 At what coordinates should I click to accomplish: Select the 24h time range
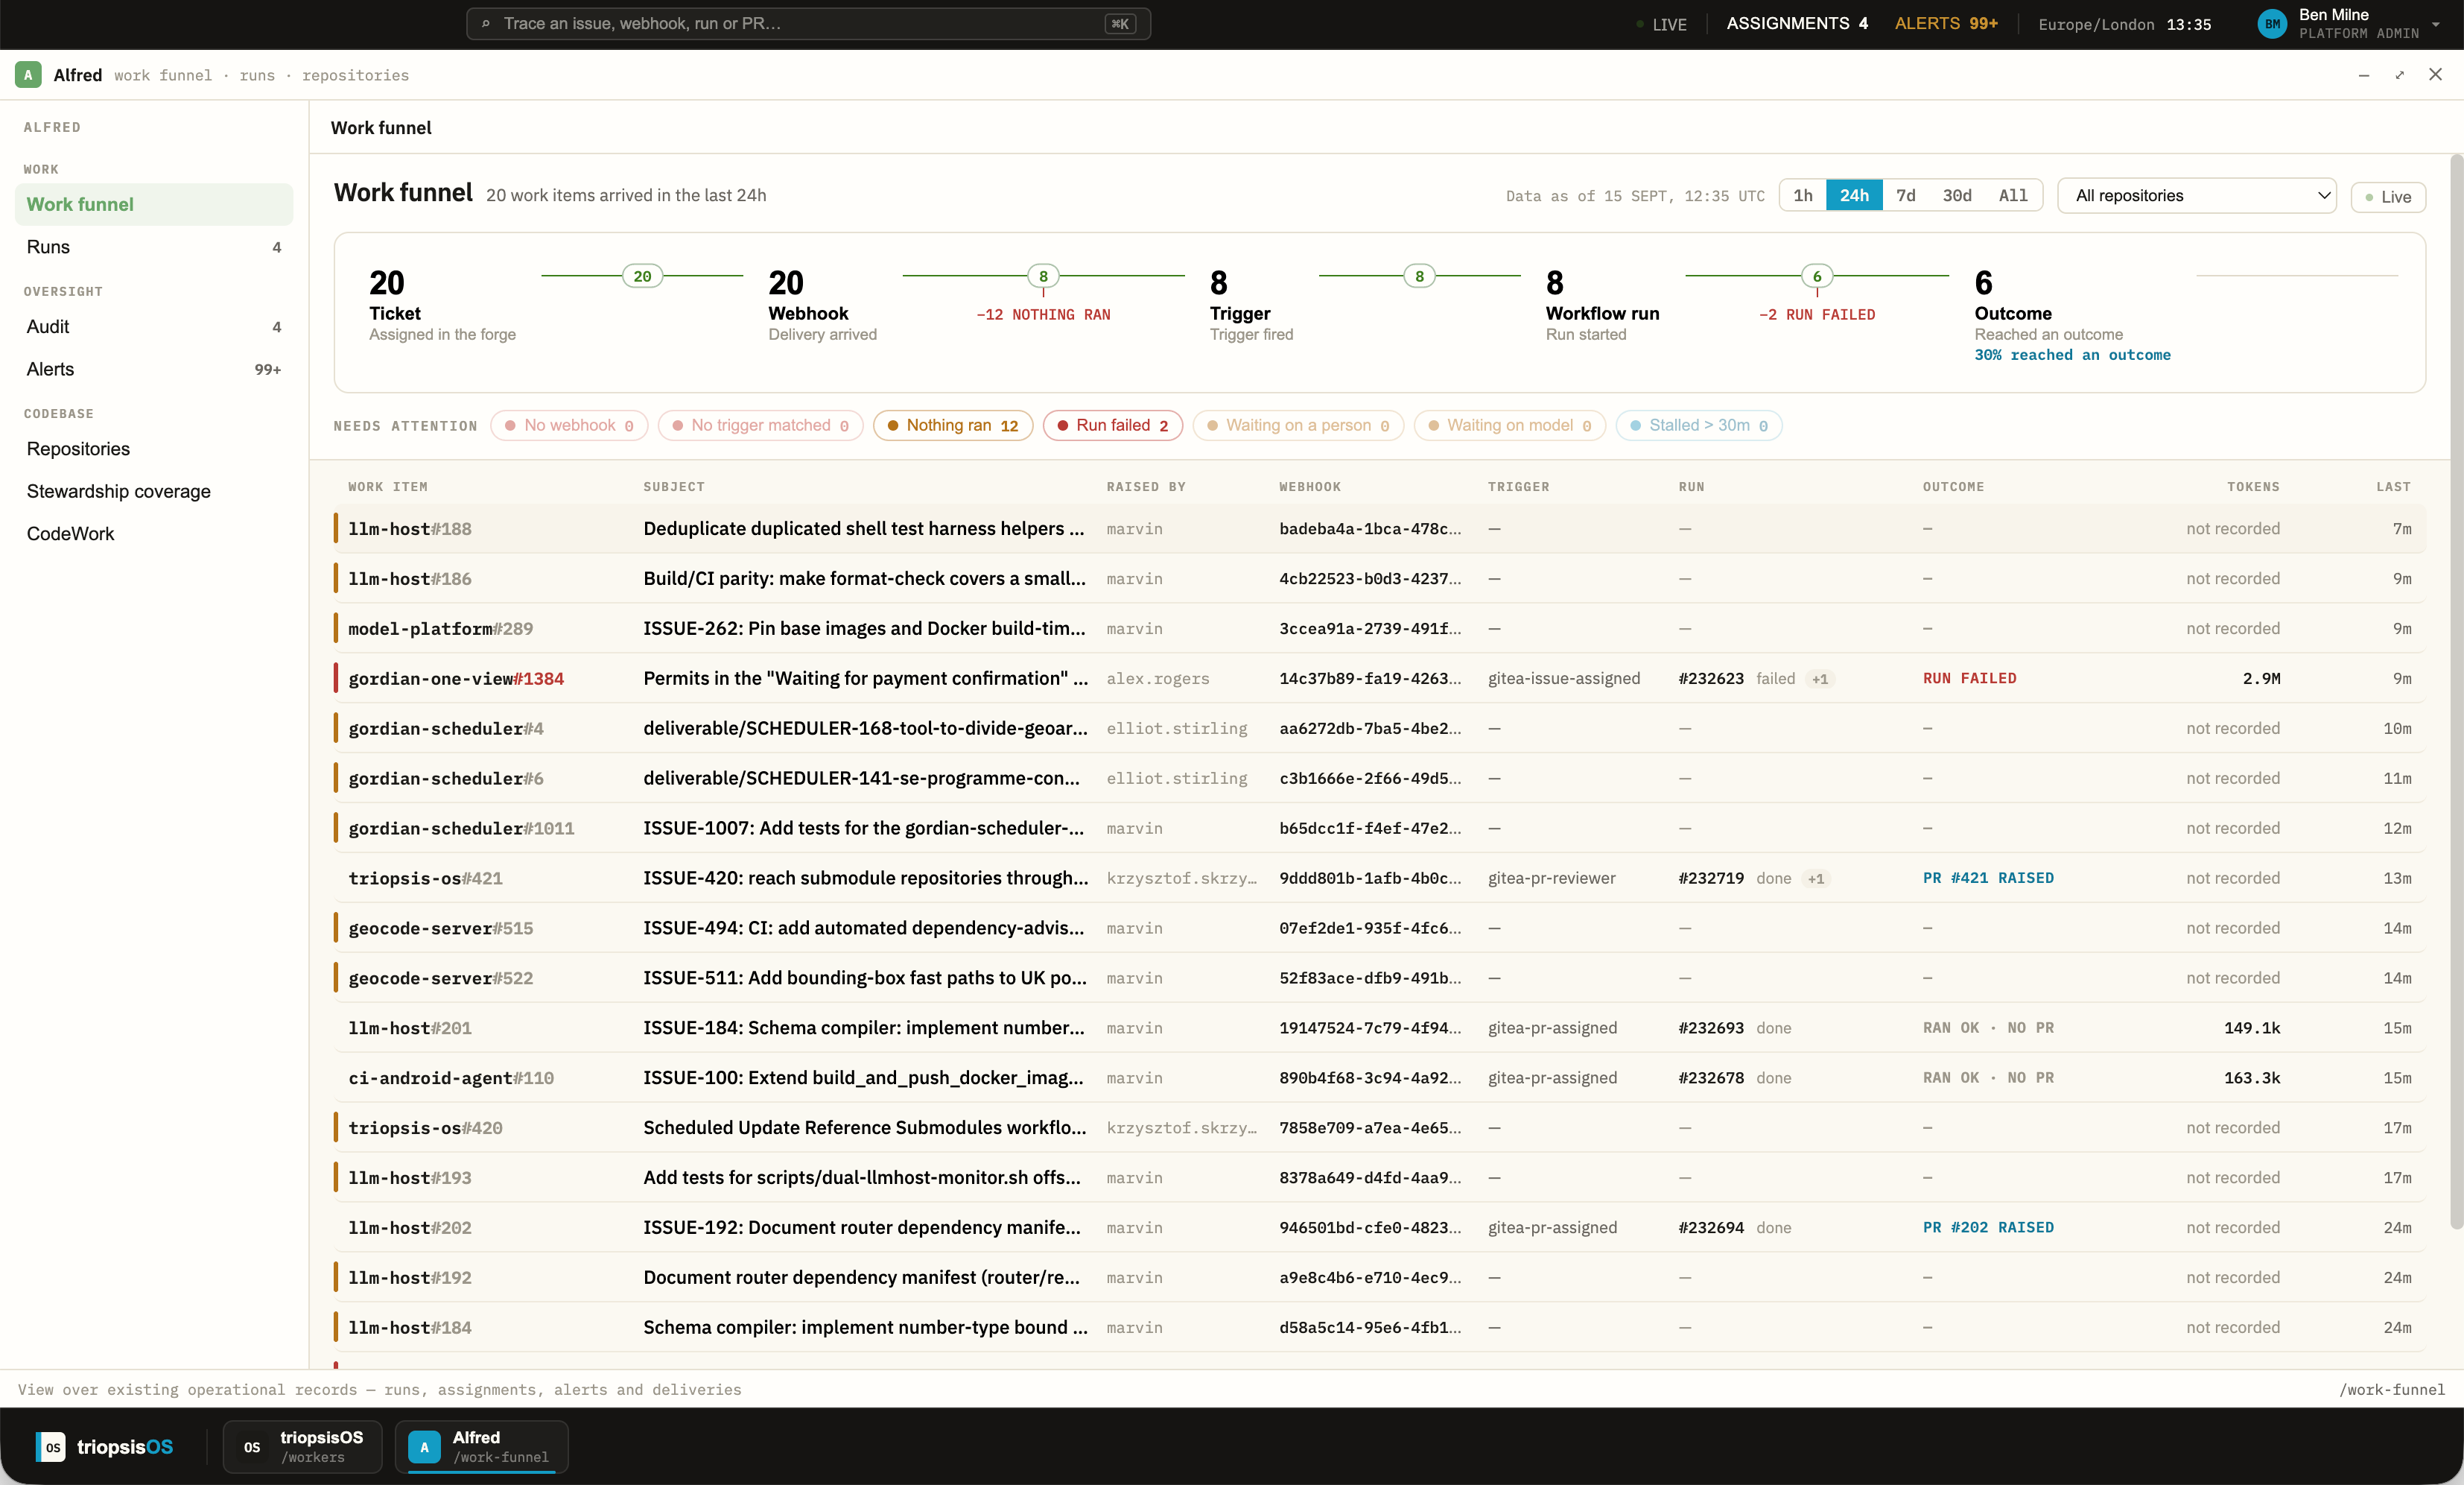click(x=1854, y=196)
